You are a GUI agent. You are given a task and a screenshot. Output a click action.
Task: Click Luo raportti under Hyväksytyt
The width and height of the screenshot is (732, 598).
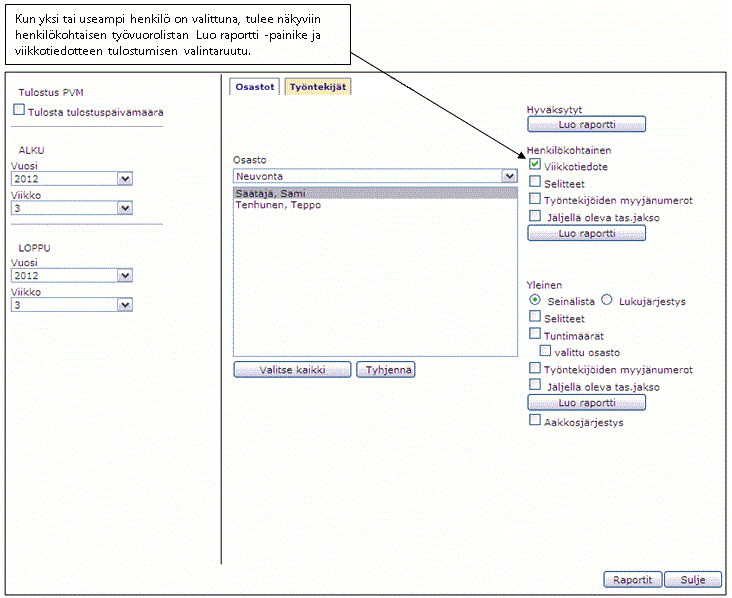coord(586,124)
